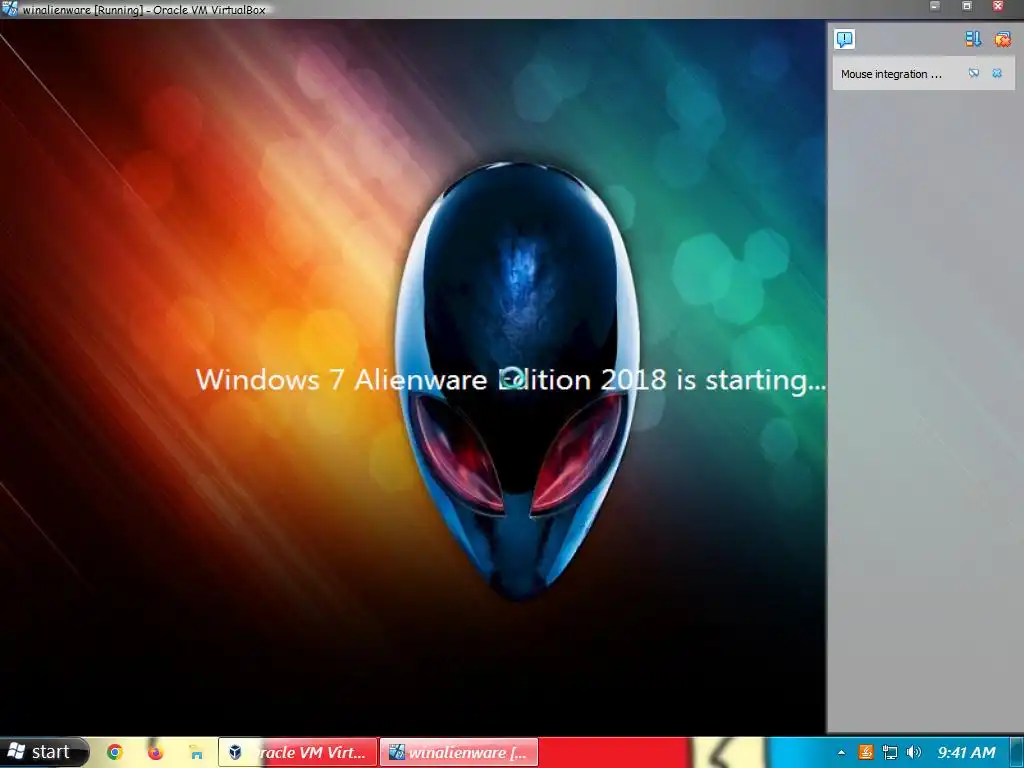Viewport: 1024px width, 768px height.
Task: Launch Firefox from quick launch
Action: (x=155, y=752)
